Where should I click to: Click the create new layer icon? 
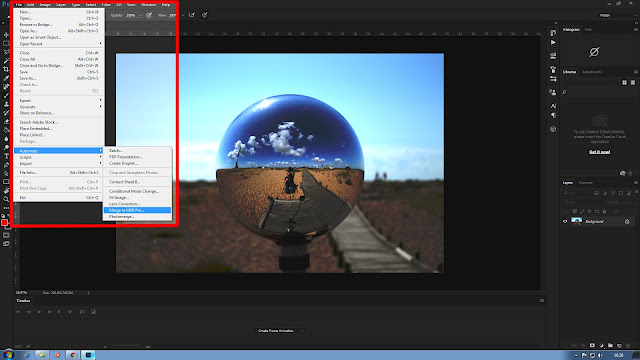[x=619, y=345]
